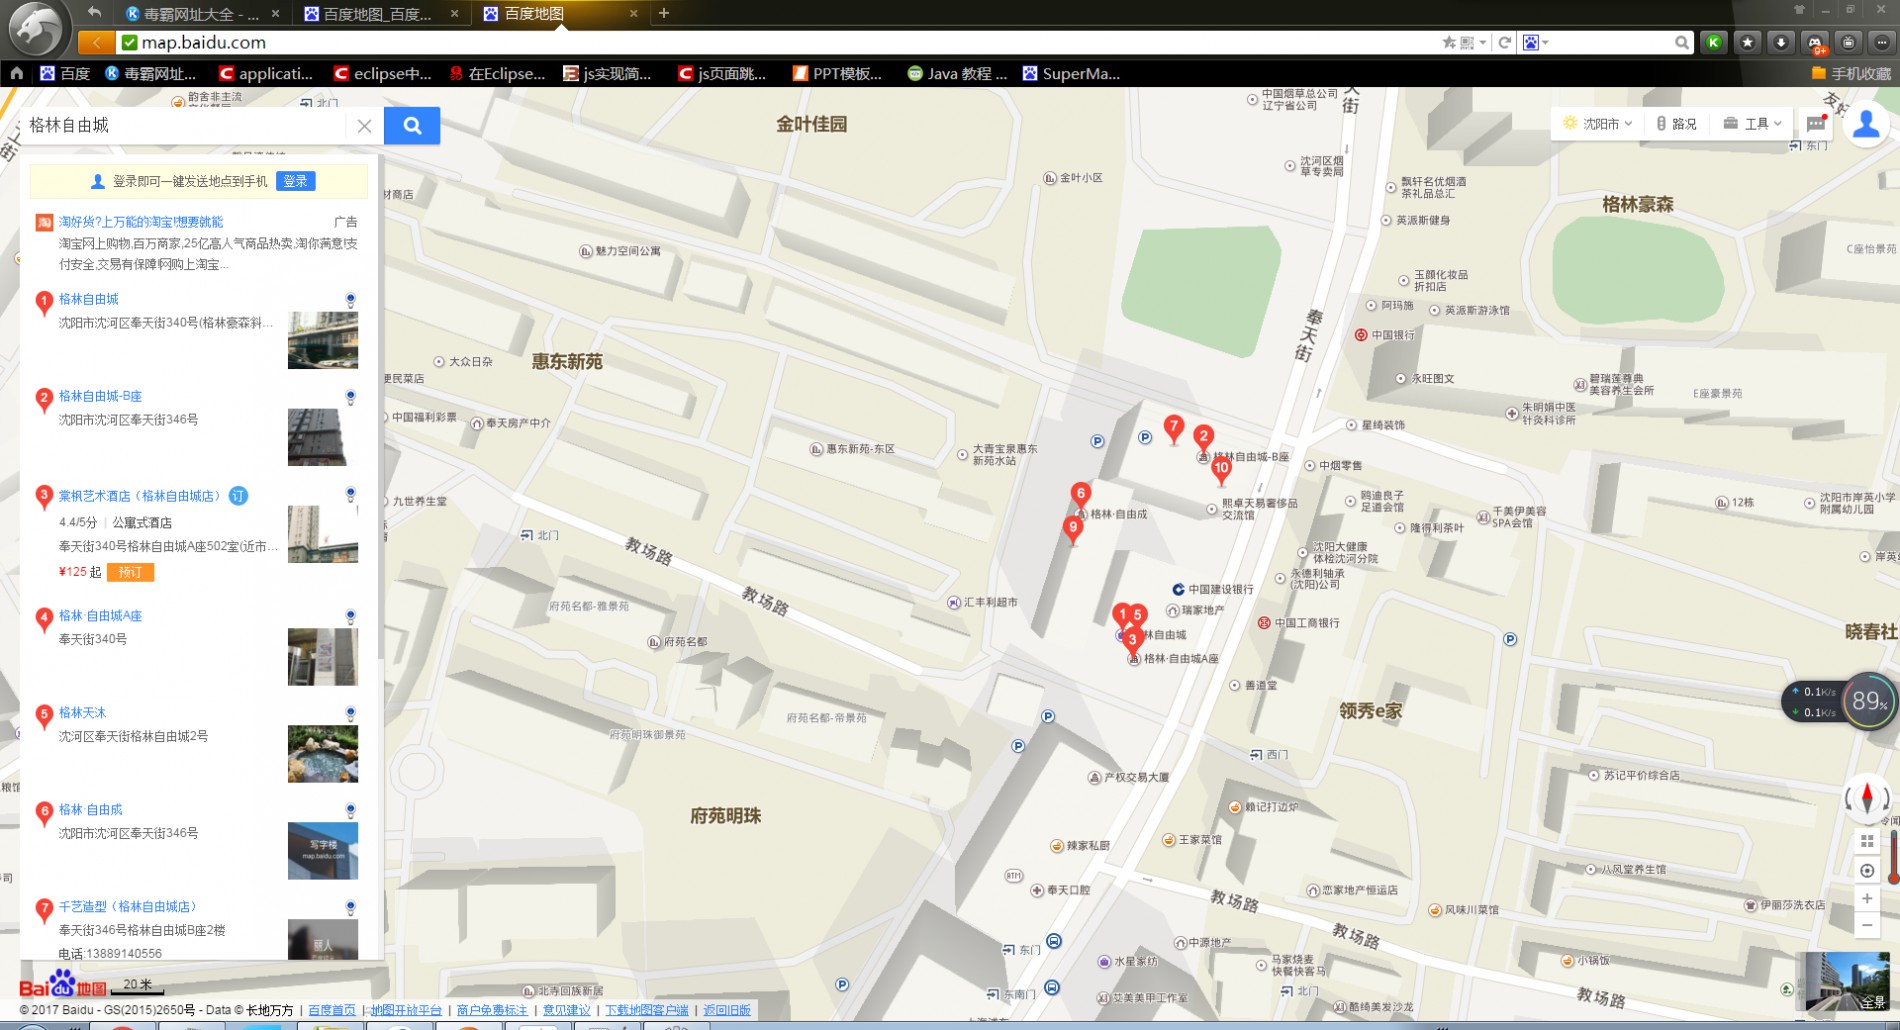
Task: Click the 中国银行 POI on map
Action: tap(1385, 335)
